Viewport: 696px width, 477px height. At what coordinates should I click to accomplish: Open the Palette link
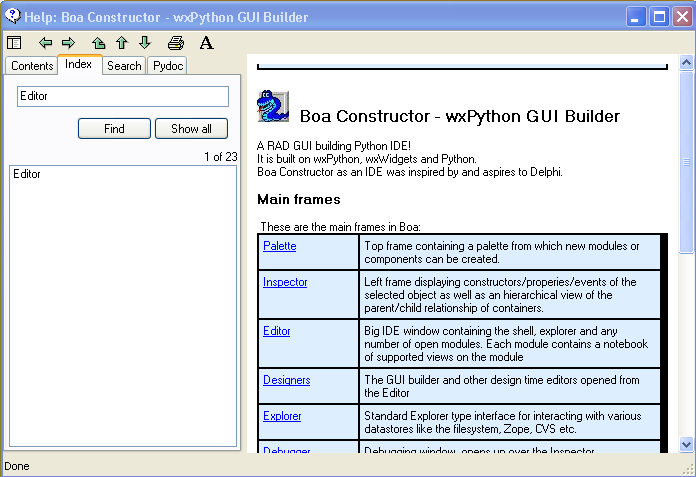(x=279, y=246)
